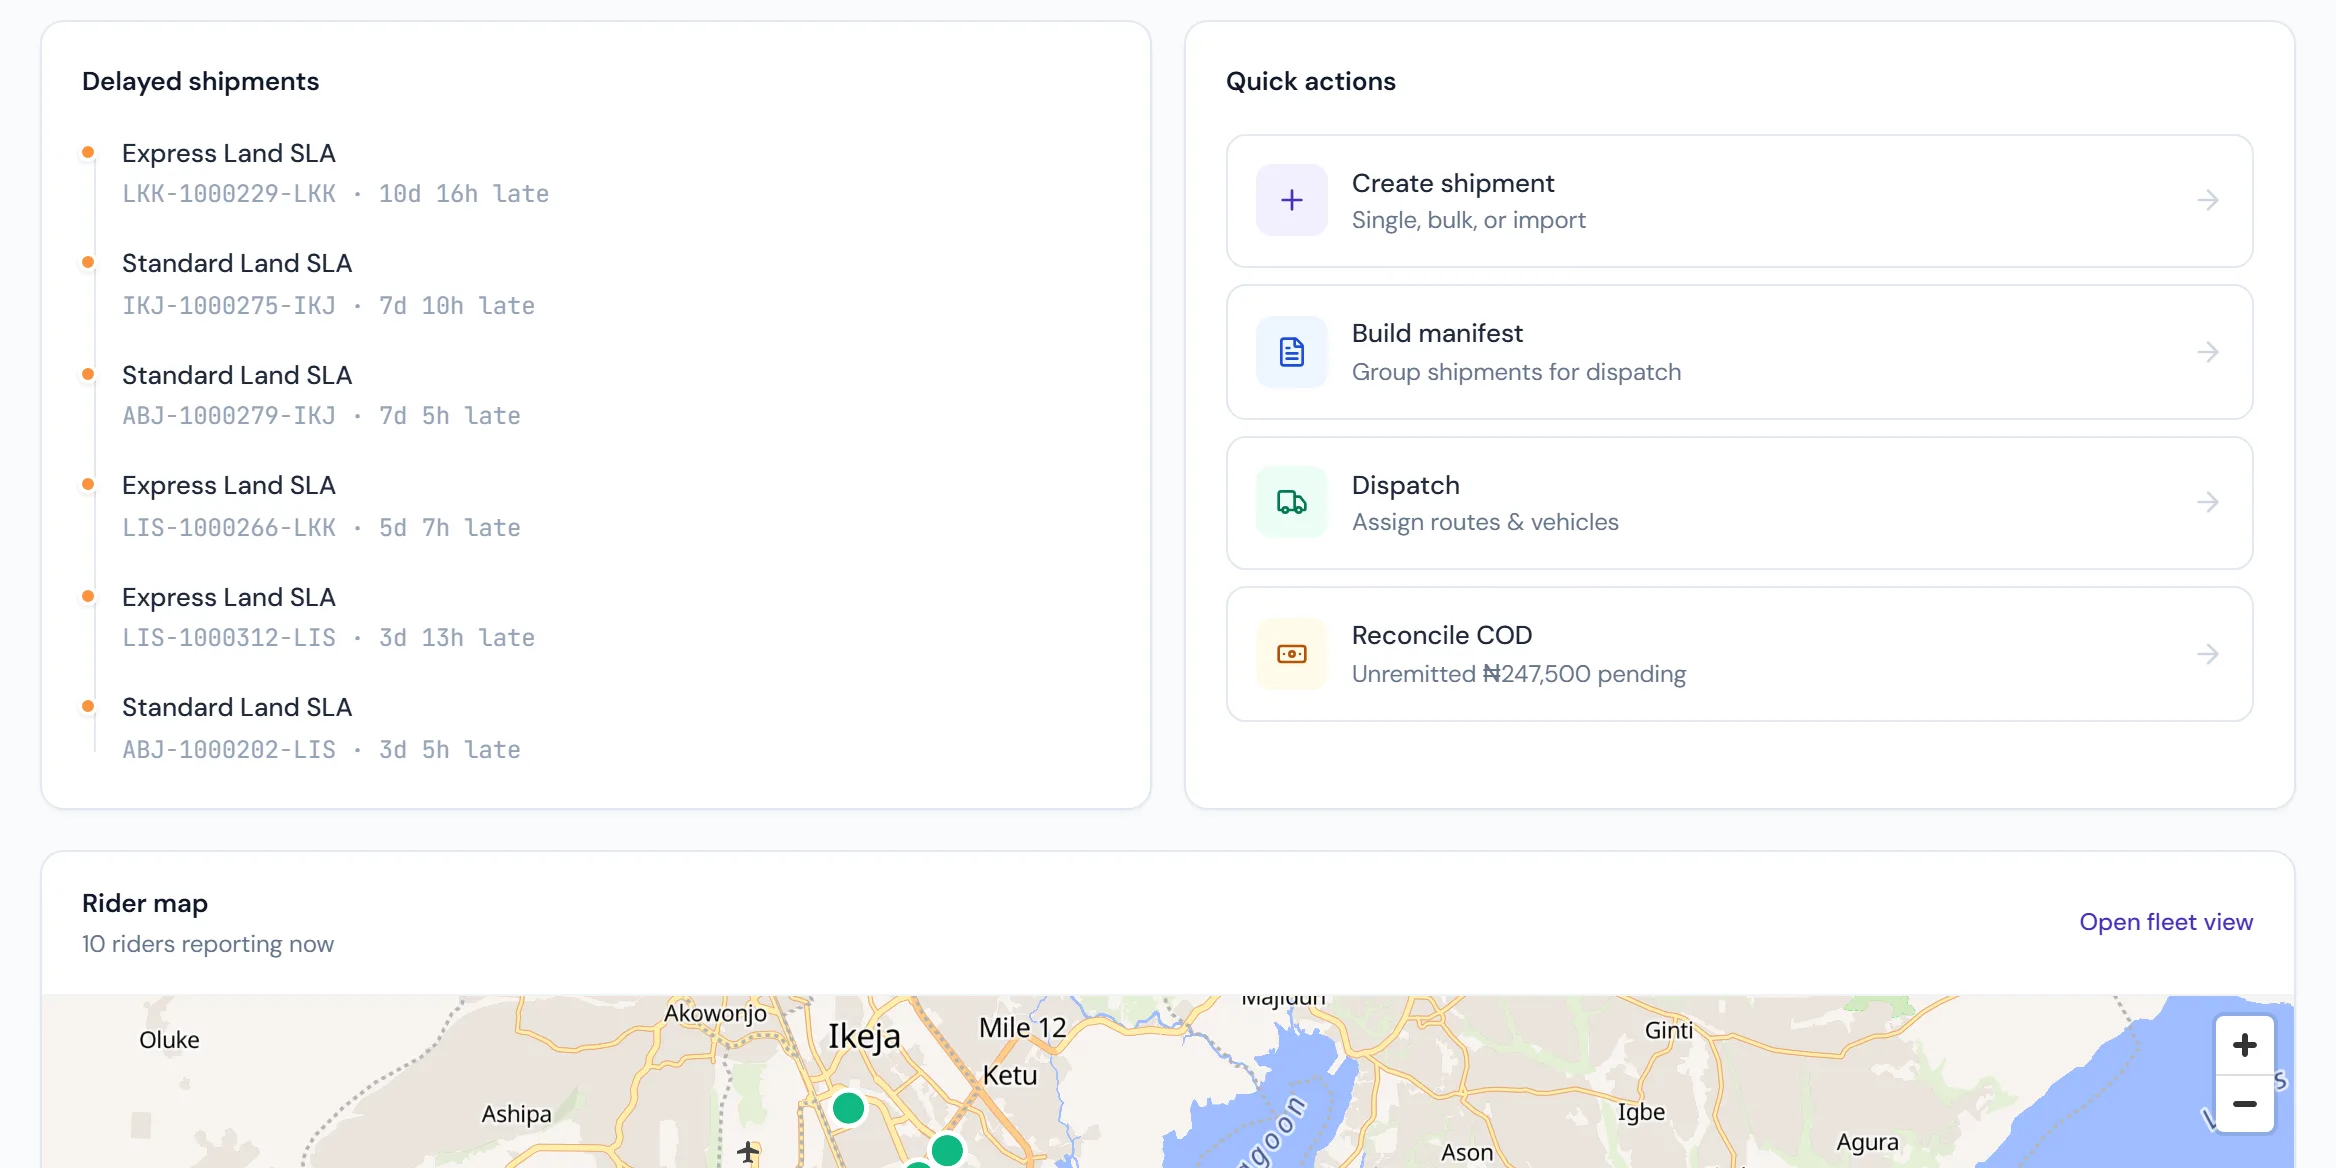Open the Reconcile COD quick action
This screenshot has width=2336, height=1168.
coord(1739,654)
